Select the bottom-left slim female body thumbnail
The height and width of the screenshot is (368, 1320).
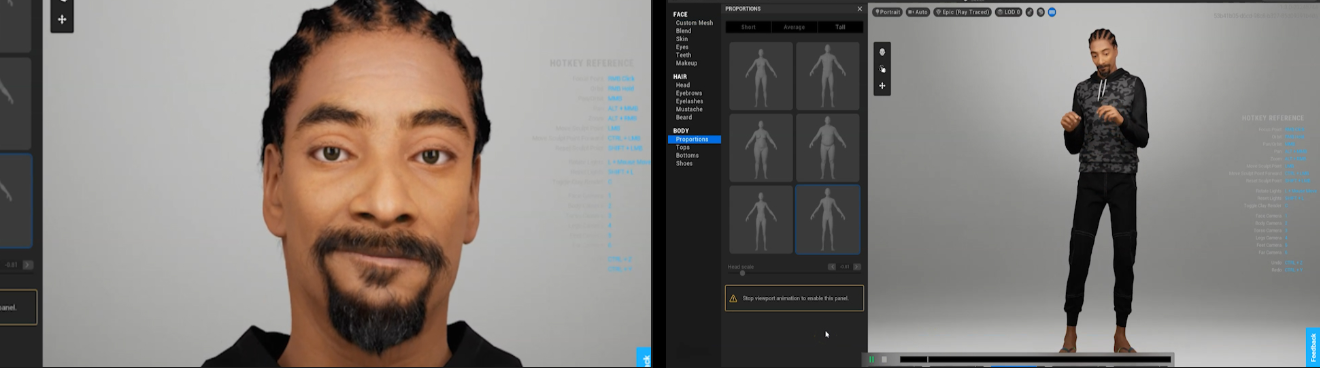761,220
